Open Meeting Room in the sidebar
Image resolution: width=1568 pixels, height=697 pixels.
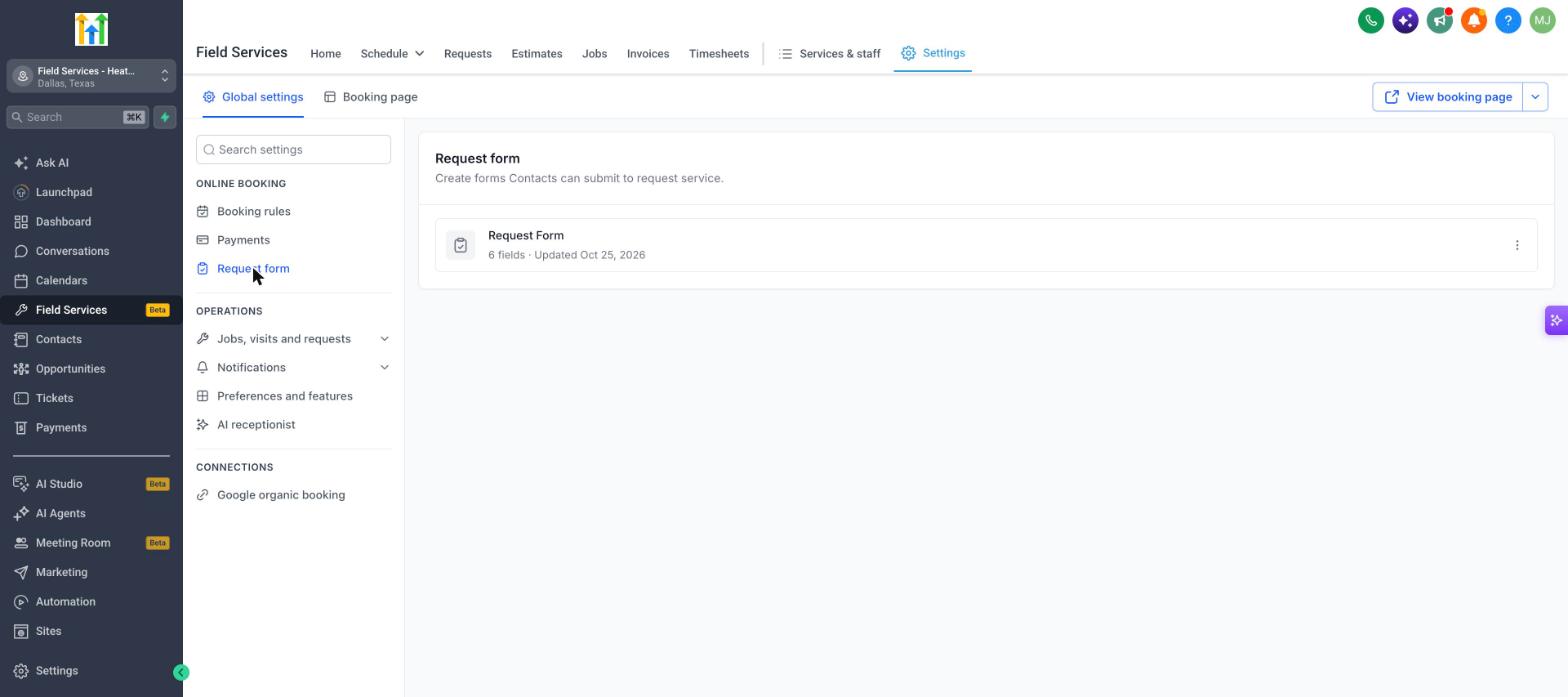[91, 543]
